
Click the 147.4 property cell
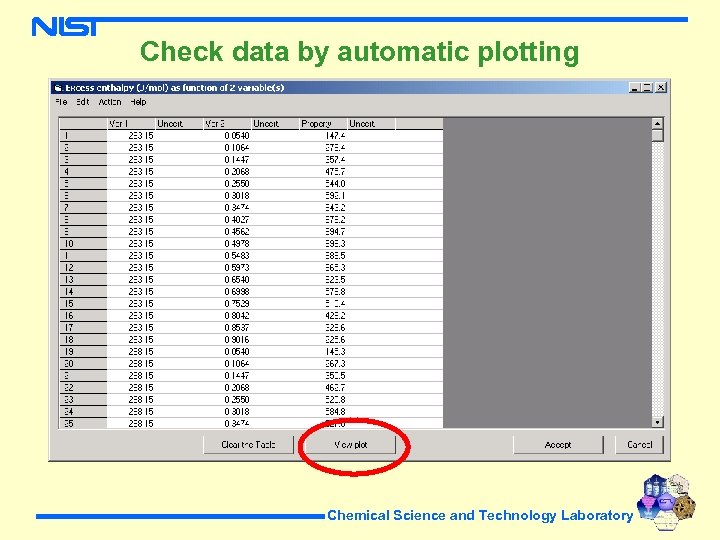(323, 136)
